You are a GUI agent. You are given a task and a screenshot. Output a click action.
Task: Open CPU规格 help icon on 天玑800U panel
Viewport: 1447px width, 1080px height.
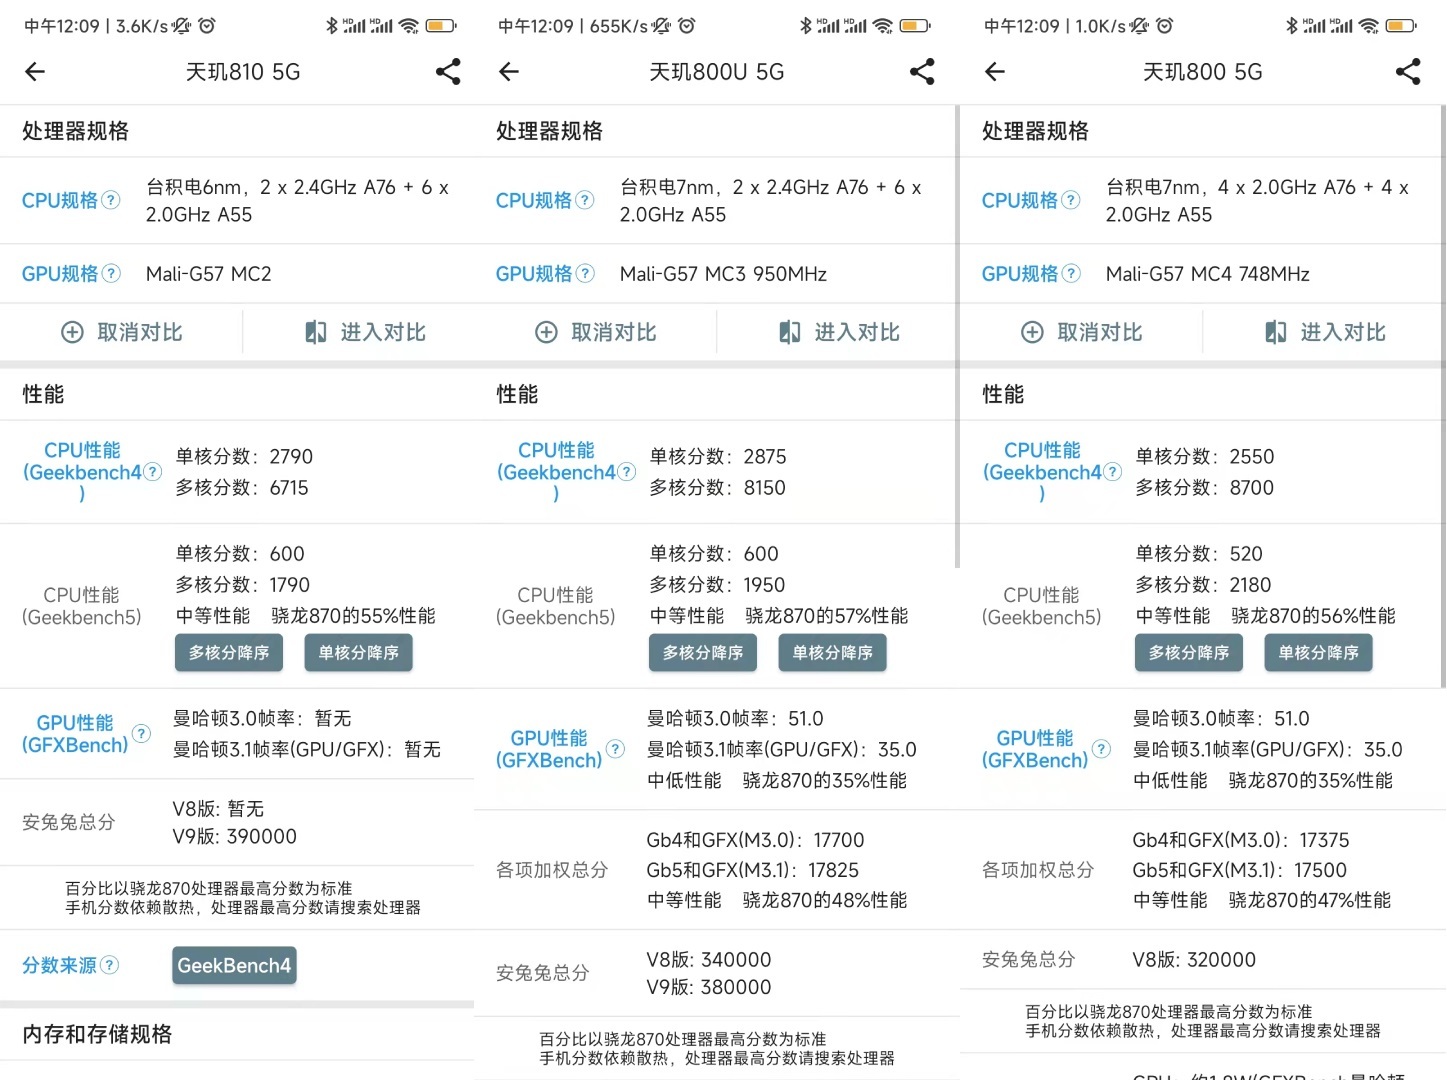click(x=585, y=200)
